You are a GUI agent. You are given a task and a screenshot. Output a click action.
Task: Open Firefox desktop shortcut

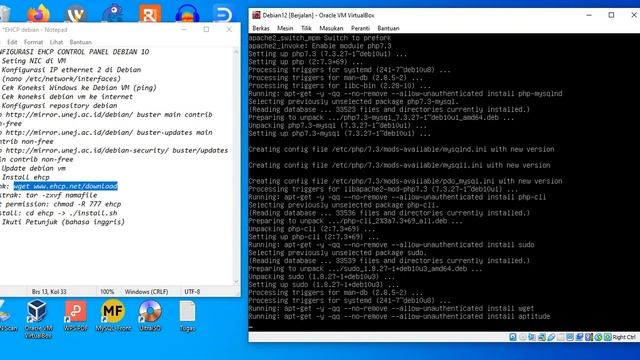pos(39,14)
